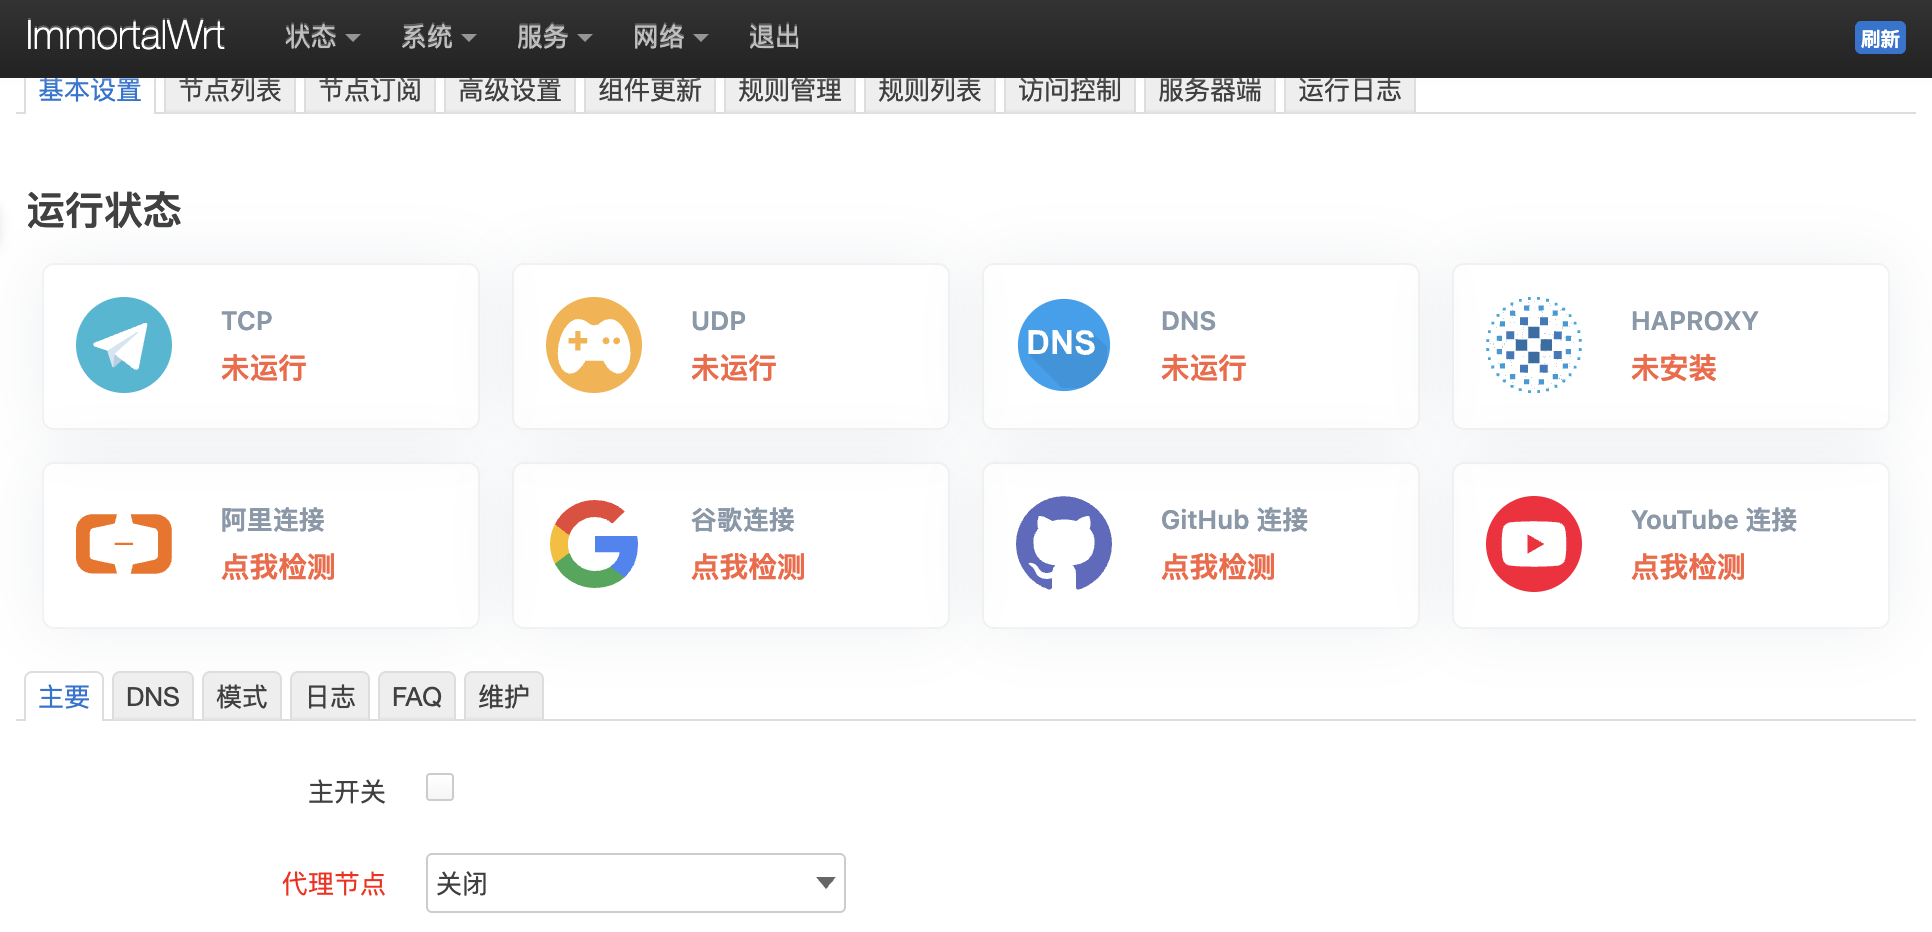
Task: Click 点我检测 under GitHub 连接
Action: pyautogui.click(x=1218, y=567)
